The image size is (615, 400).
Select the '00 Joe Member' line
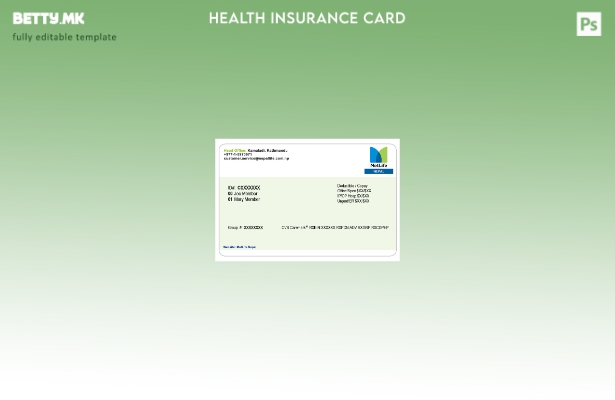pyautogui.click(x=243, y=193)
